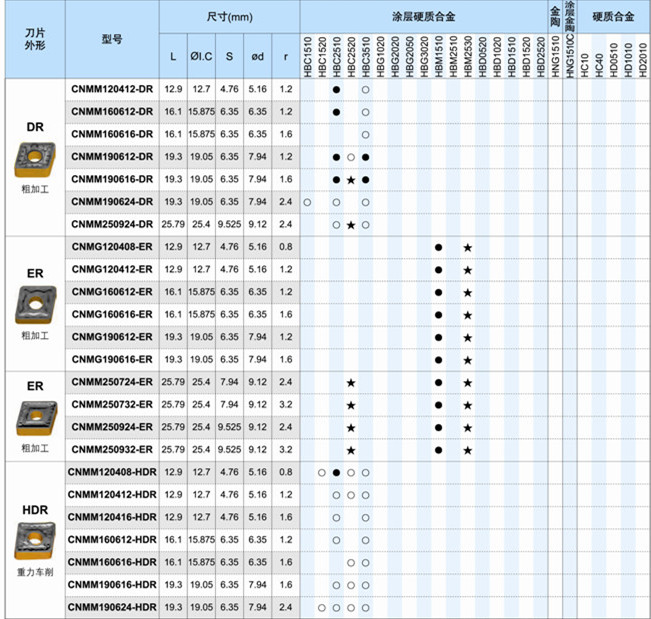Click the 尺寸(mm) header
This screenshot has width=651, height=619.
[229, 18]
